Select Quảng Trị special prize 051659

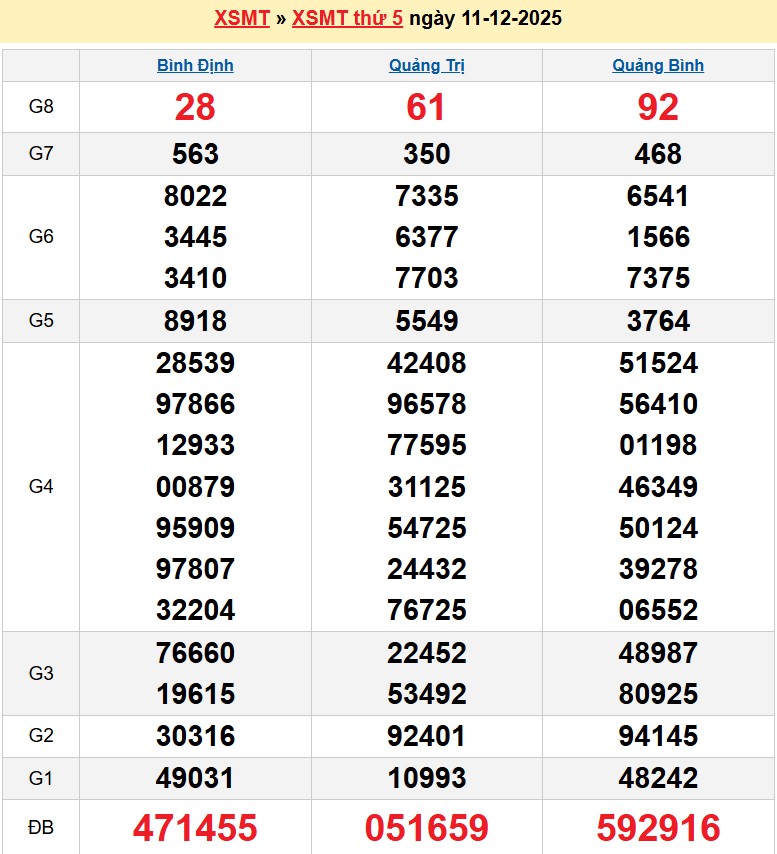427,828
